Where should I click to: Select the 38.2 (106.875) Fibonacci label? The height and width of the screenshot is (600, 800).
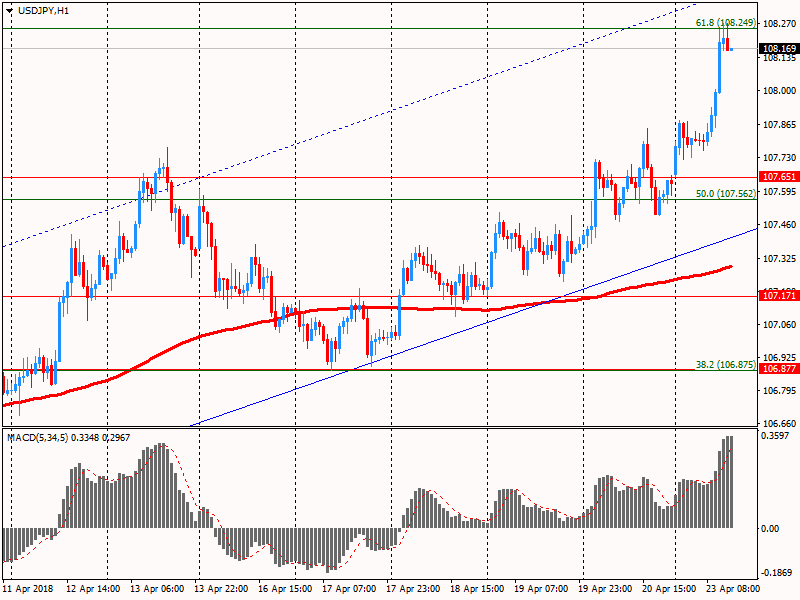726,365
